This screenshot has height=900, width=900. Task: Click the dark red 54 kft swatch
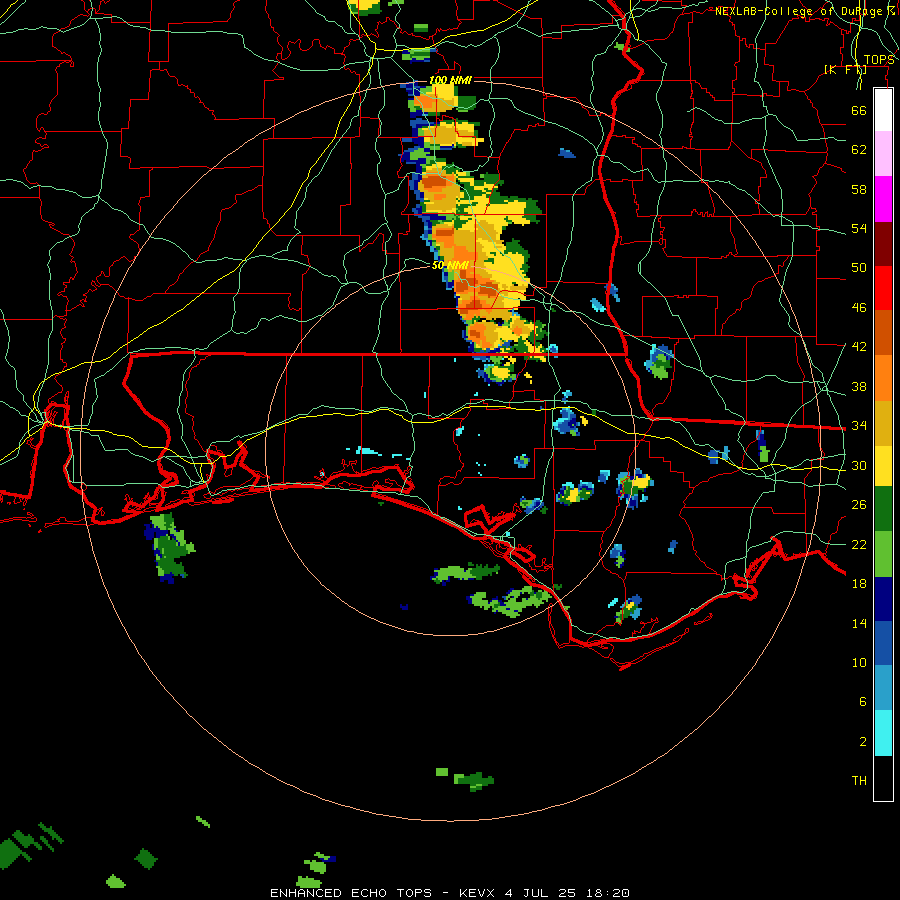[883, 243]
